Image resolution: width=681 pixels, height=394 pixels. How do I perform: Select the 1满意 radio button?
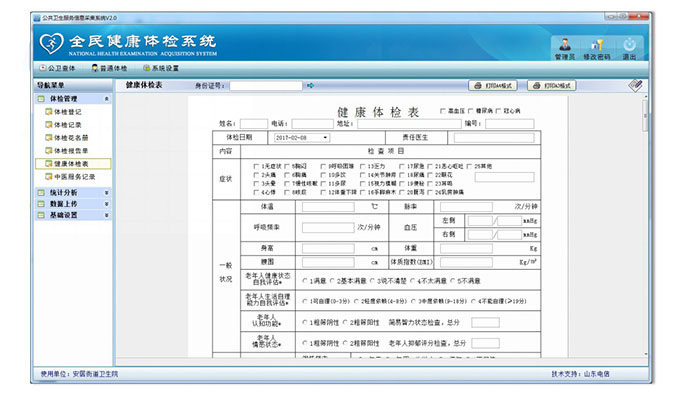pyautogui.click(x=305, y=281)
